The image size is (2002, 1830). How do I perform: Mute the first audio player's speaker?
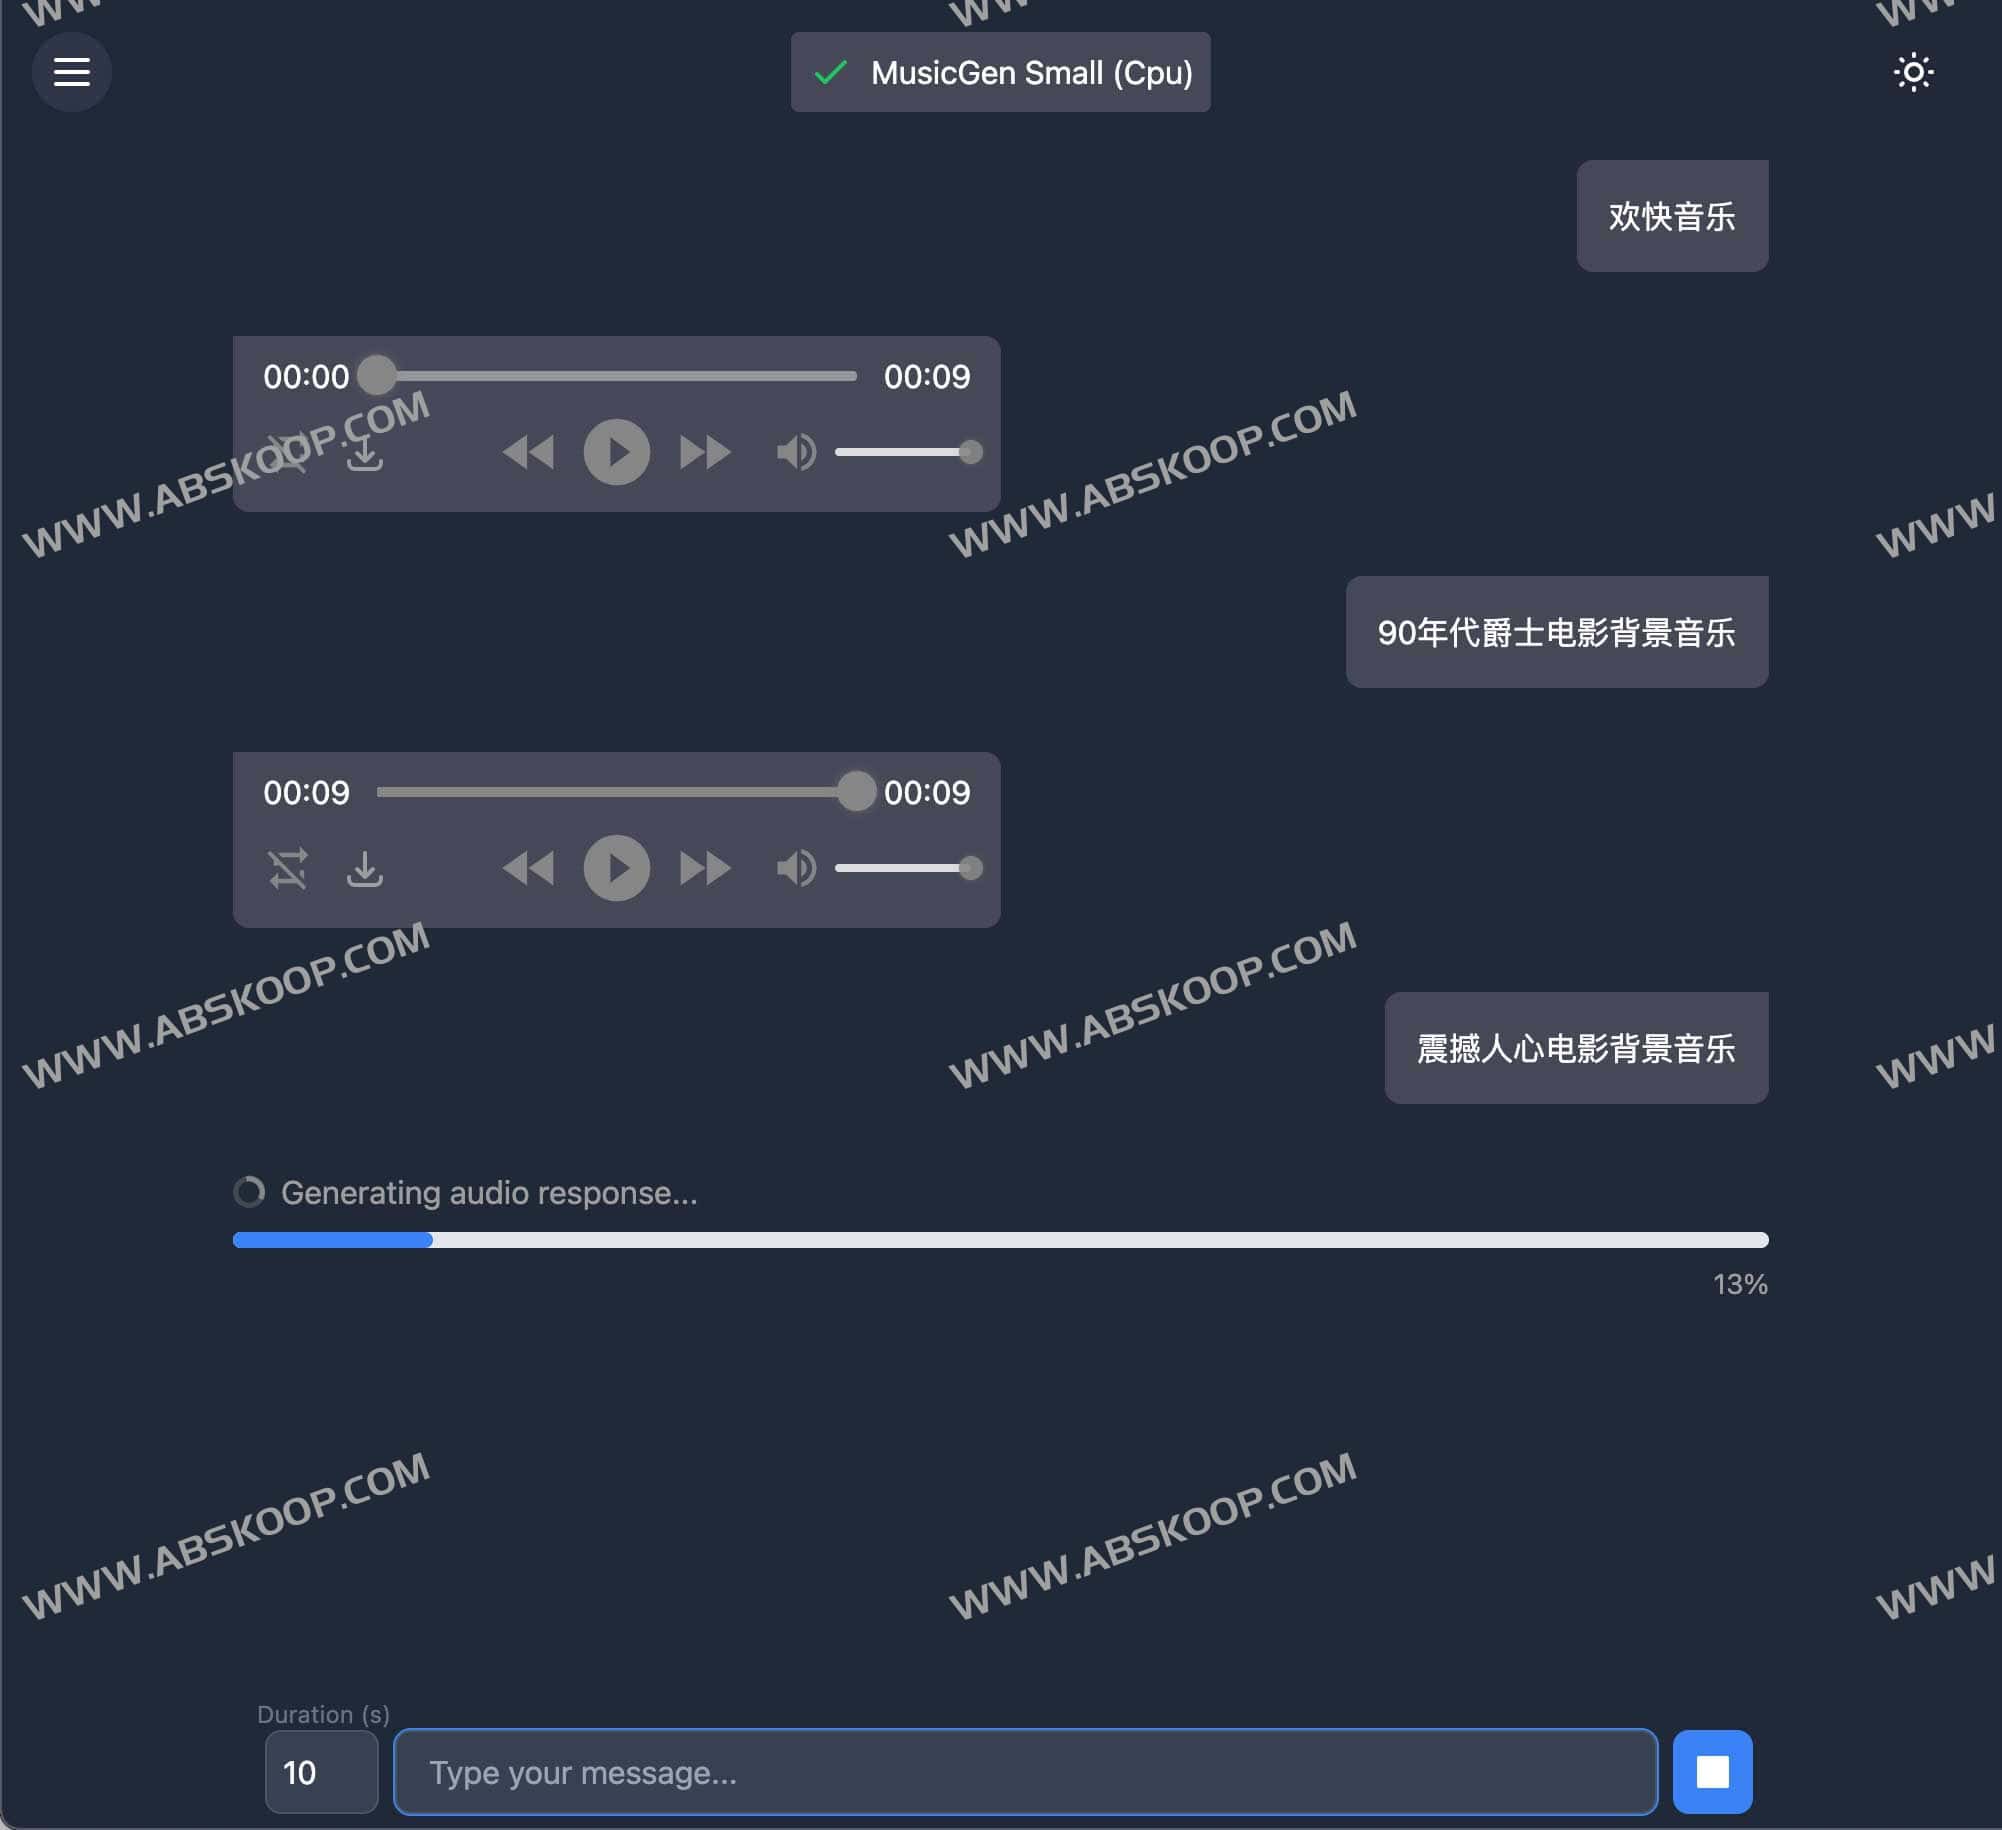[796, 452]
